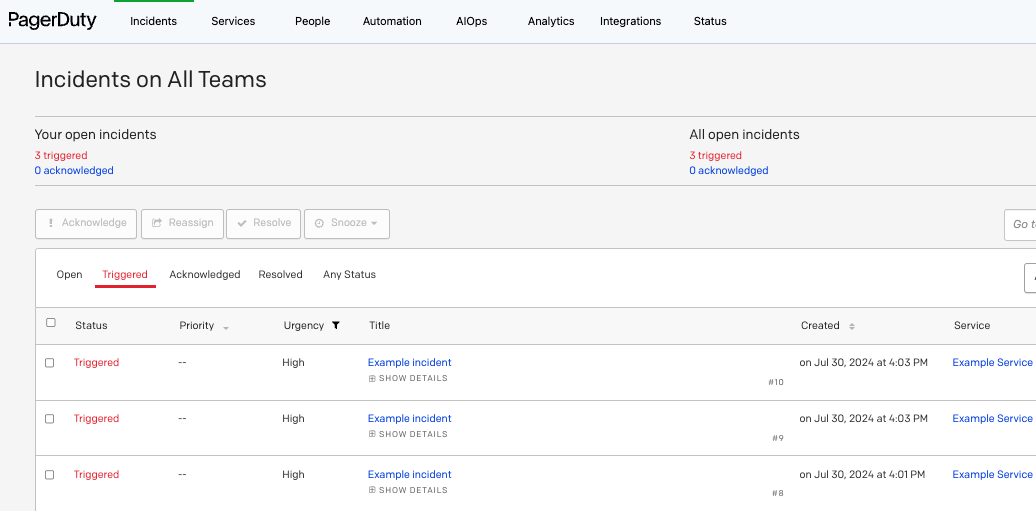Click the #9 incident number
Viewport: 1036px width, 511px height.
(x=778, y=438)
